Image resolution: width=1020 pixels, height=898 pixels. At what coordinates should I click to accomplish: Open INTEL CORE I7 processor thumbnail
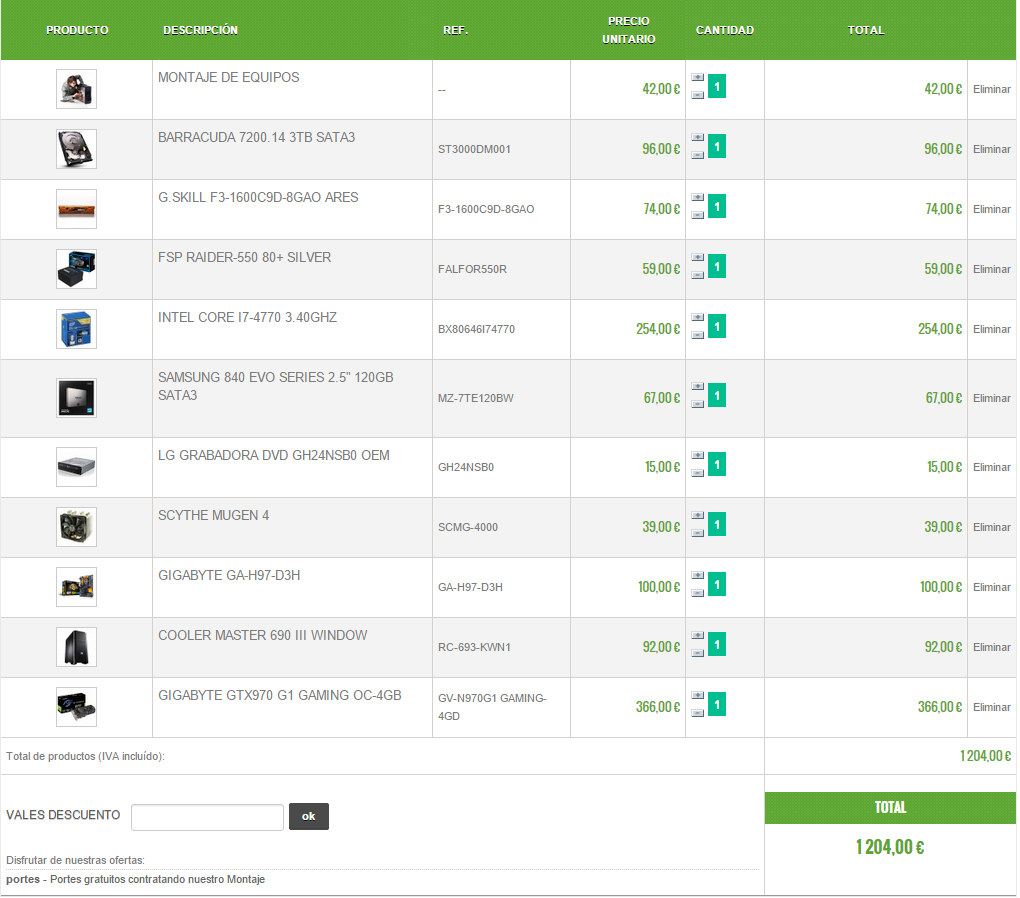click(76, 329)
